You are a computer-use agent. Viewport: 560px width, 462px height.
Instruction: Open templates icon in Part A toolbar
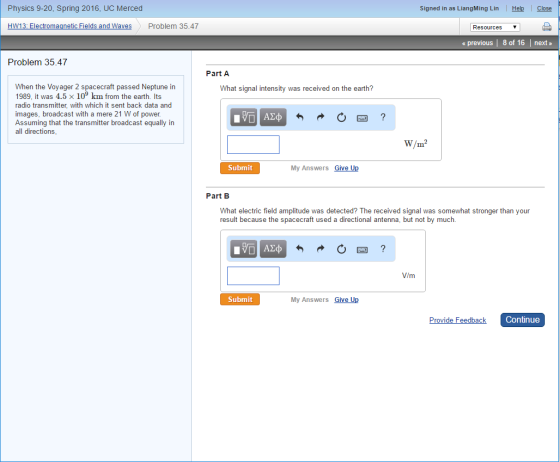243,117
